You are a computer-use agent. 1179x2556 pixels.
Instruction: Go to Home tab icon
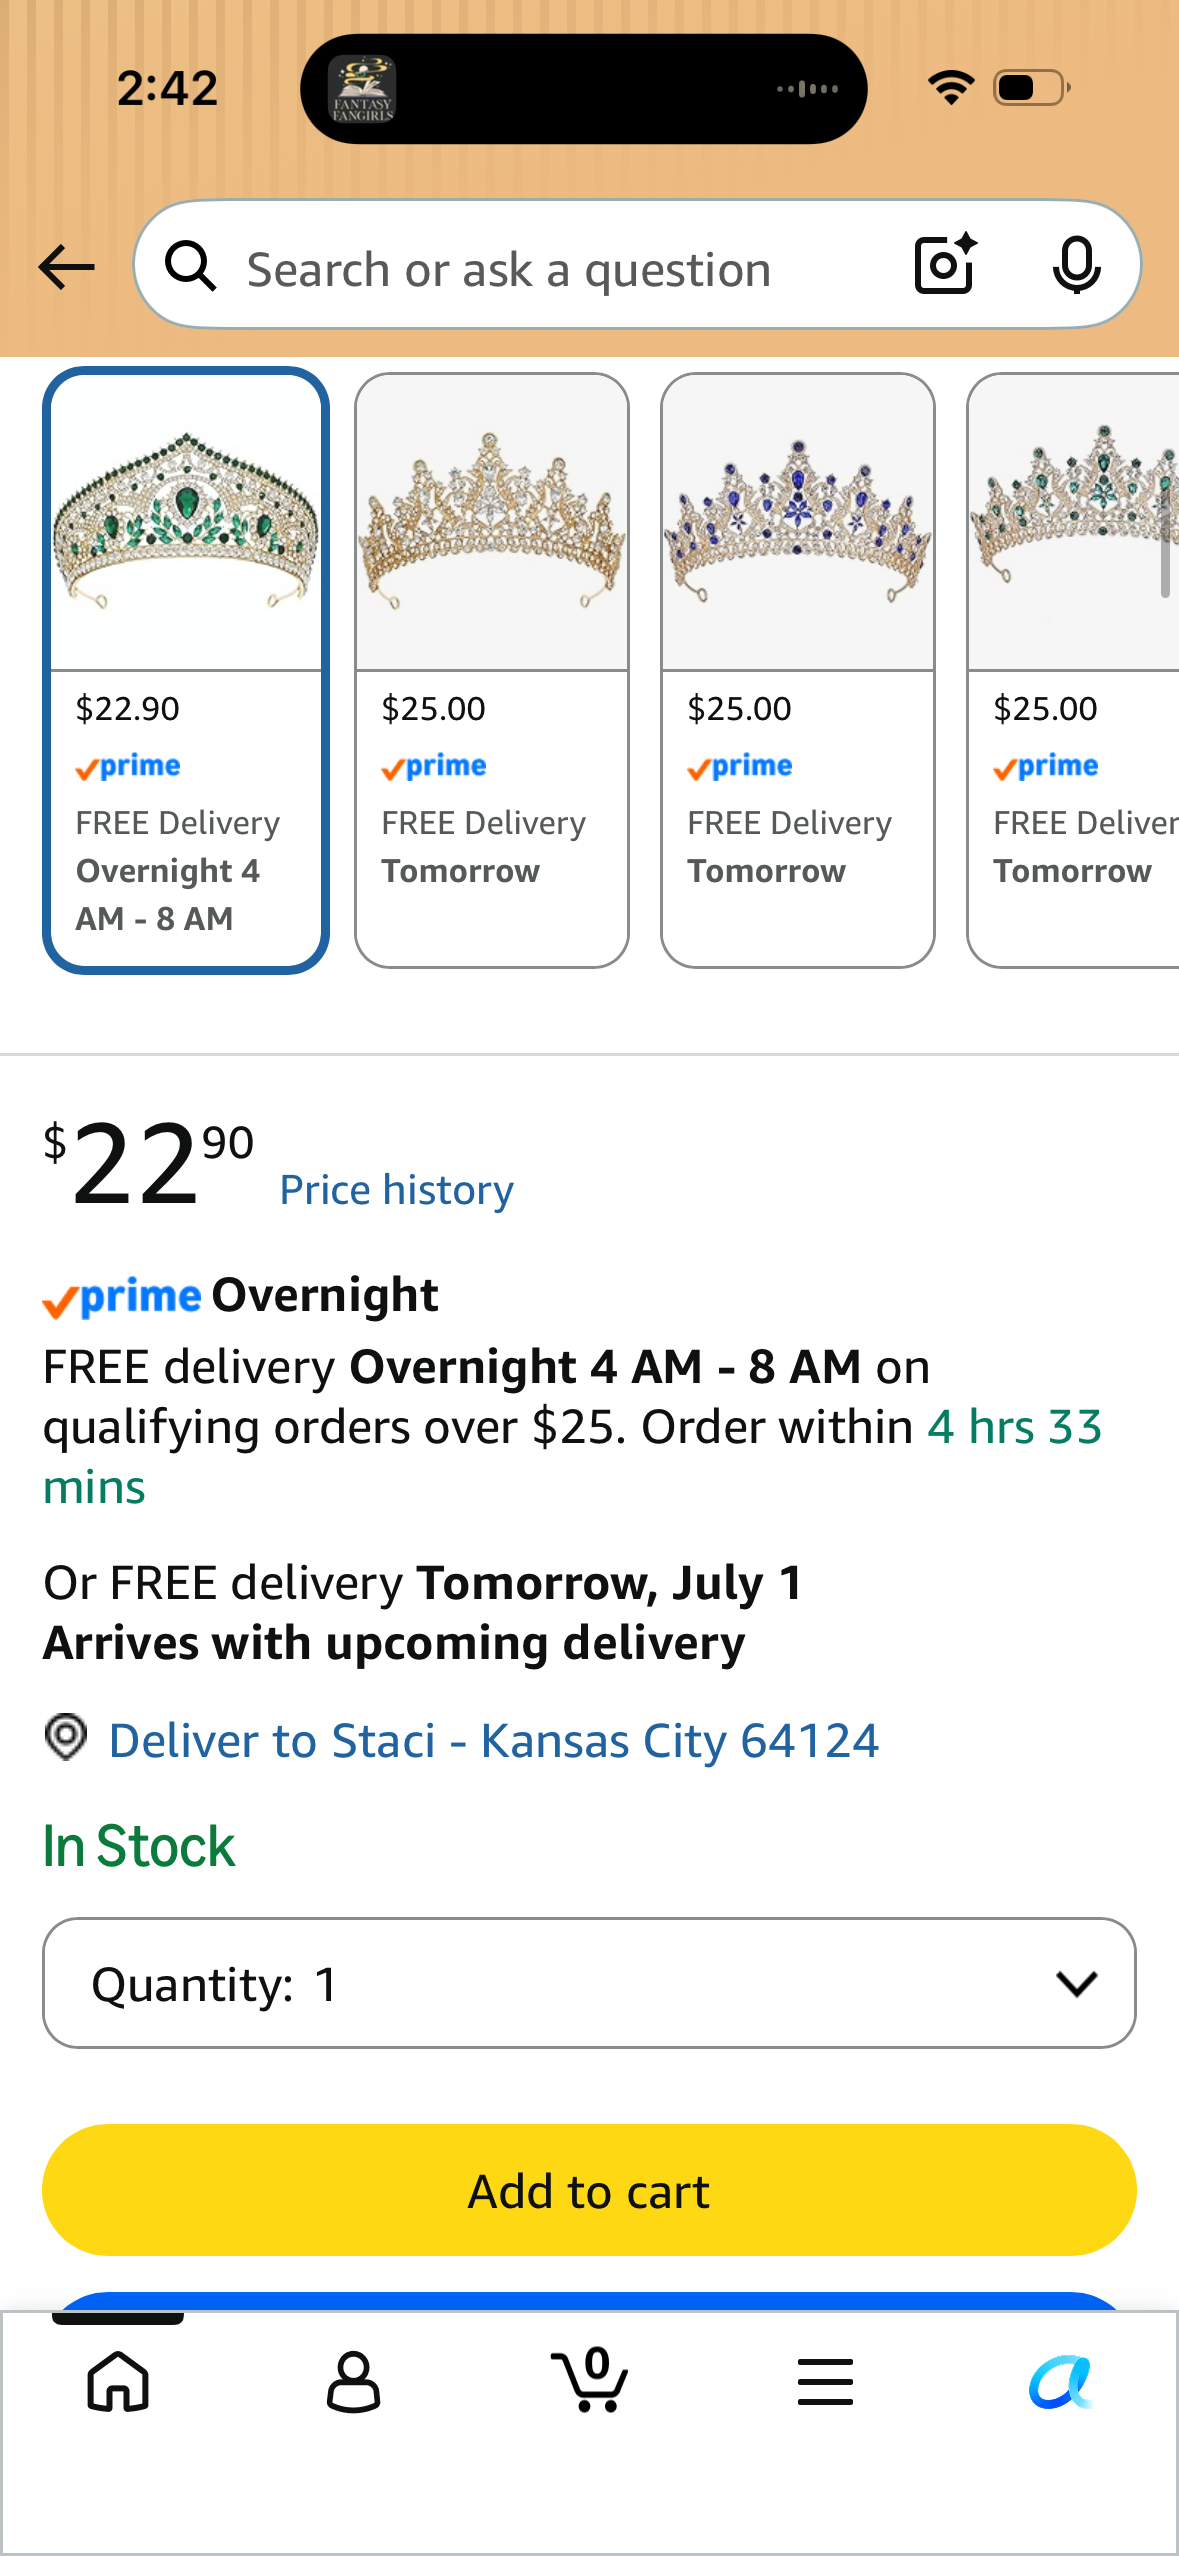click(x=118, y=2381)
